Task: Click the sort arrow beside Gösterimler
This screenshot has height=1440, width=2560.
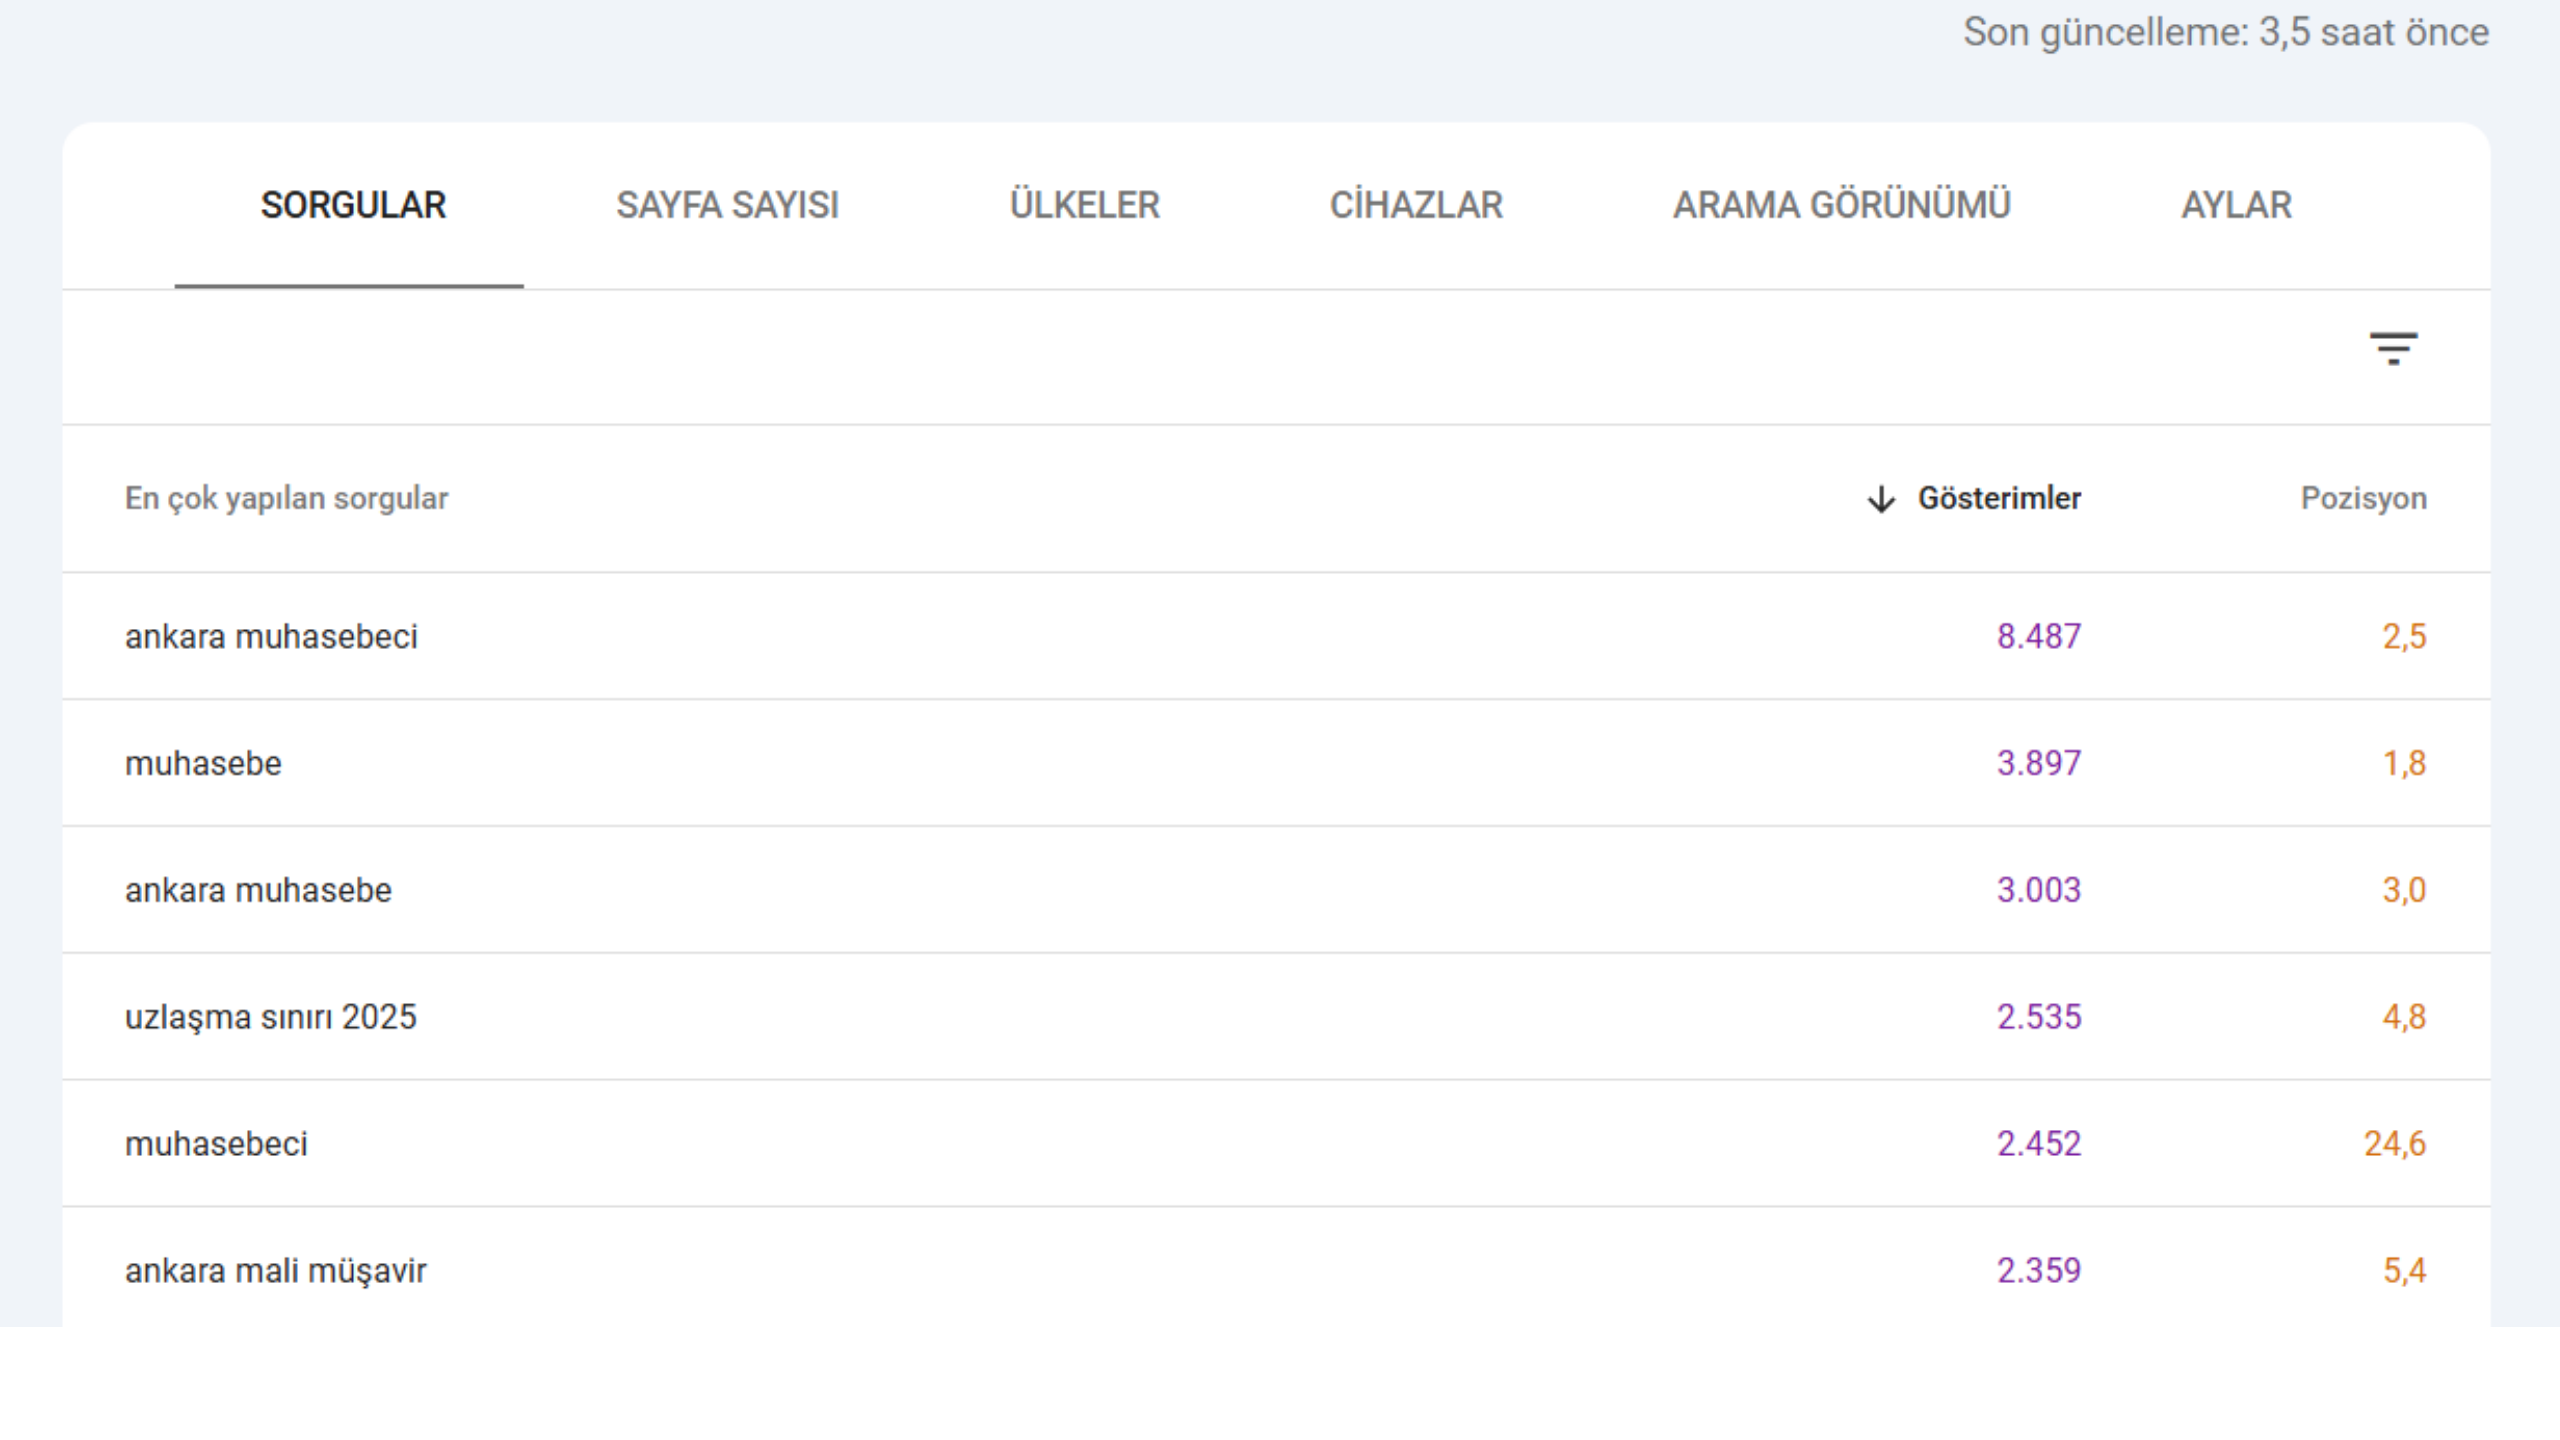Action: [1882, 498]
